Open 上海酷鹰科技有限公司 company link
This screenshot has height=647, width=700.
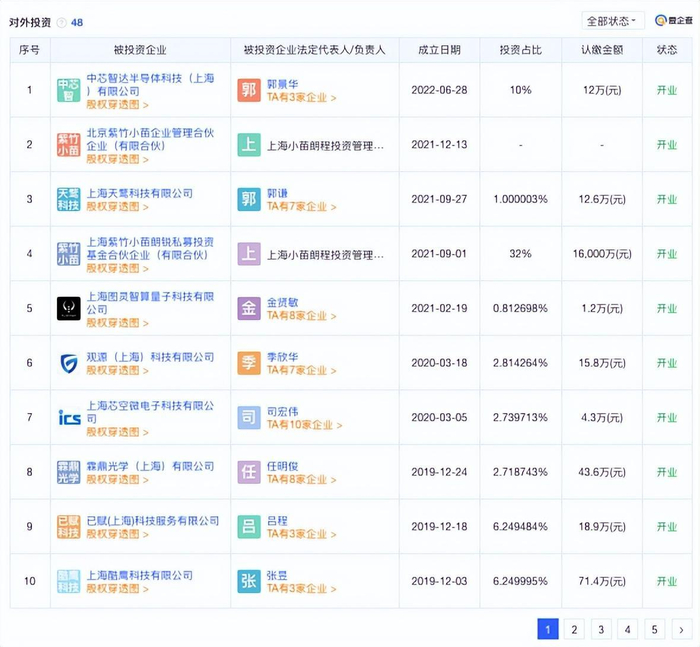click(139, 575)
